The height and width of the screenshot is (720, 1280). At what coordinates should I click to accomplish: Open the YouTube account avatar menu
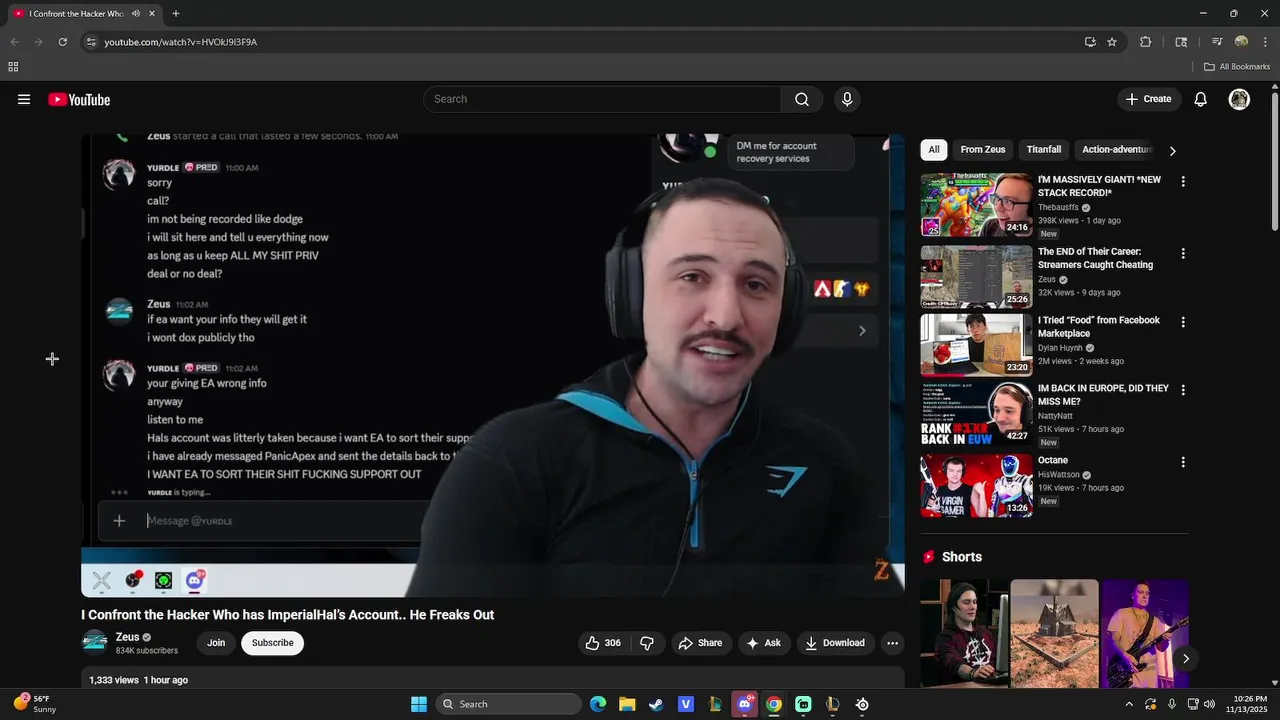[1239, 99]
